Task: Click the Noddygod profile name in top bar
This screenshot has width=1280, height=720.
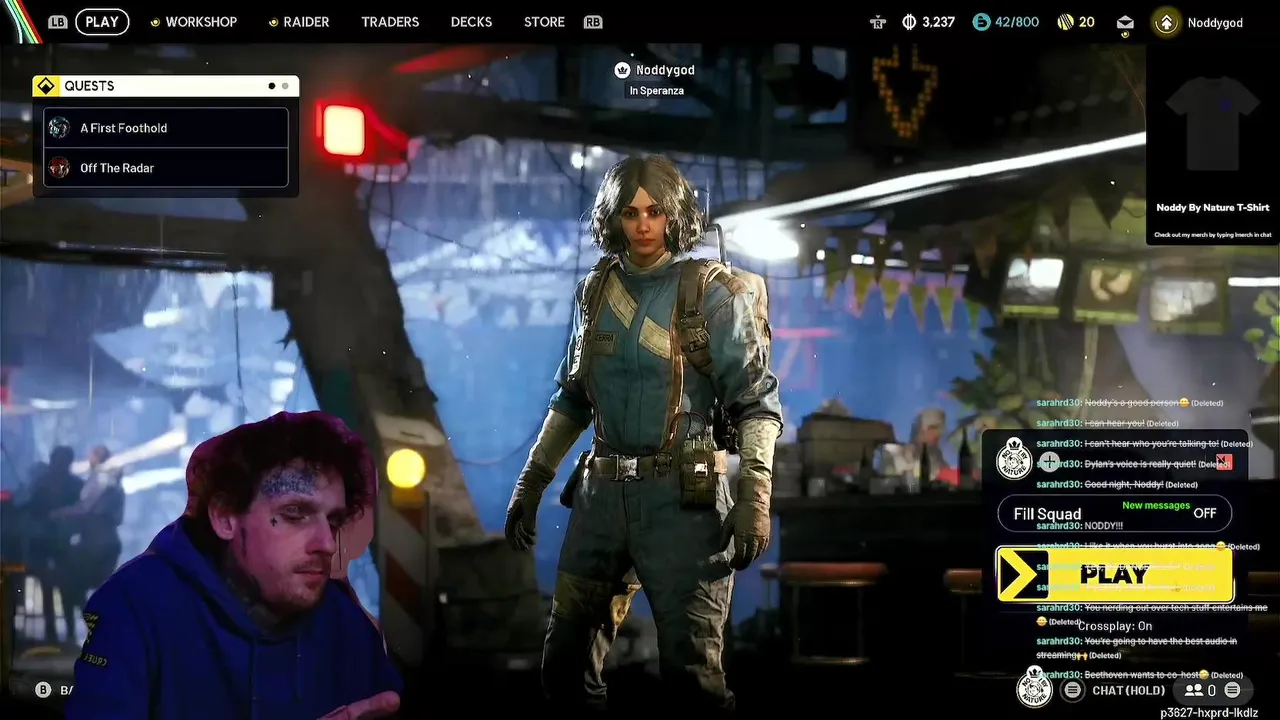Action: 1215,22
